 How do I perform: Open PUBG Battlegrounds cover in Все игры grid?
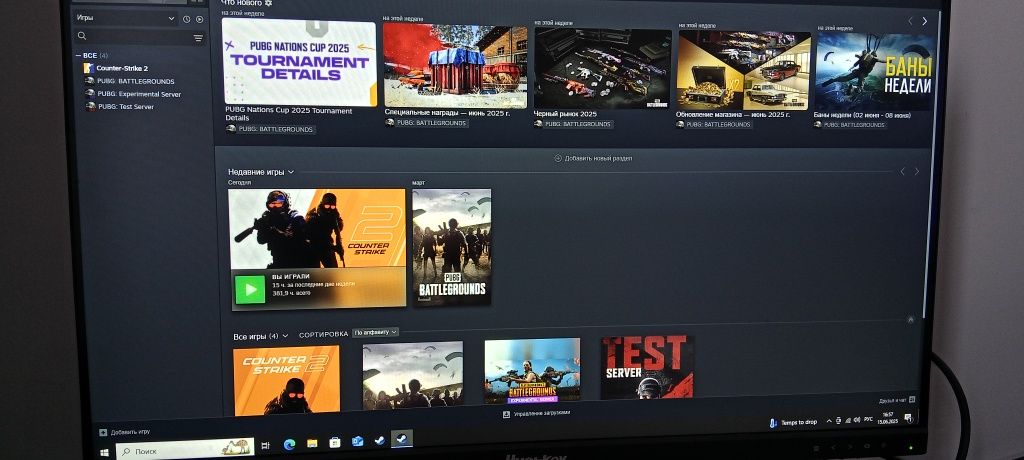pyautogui.click(x=413, y=374)
